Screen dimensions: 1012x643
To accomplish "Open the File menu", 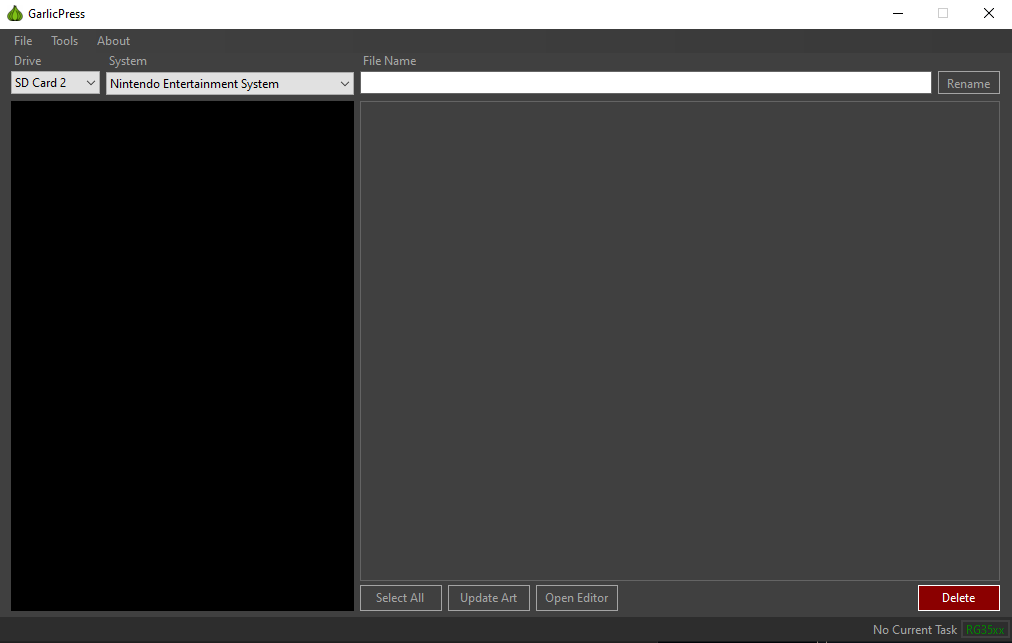I will pyautogui.click(x=22, y=40).
